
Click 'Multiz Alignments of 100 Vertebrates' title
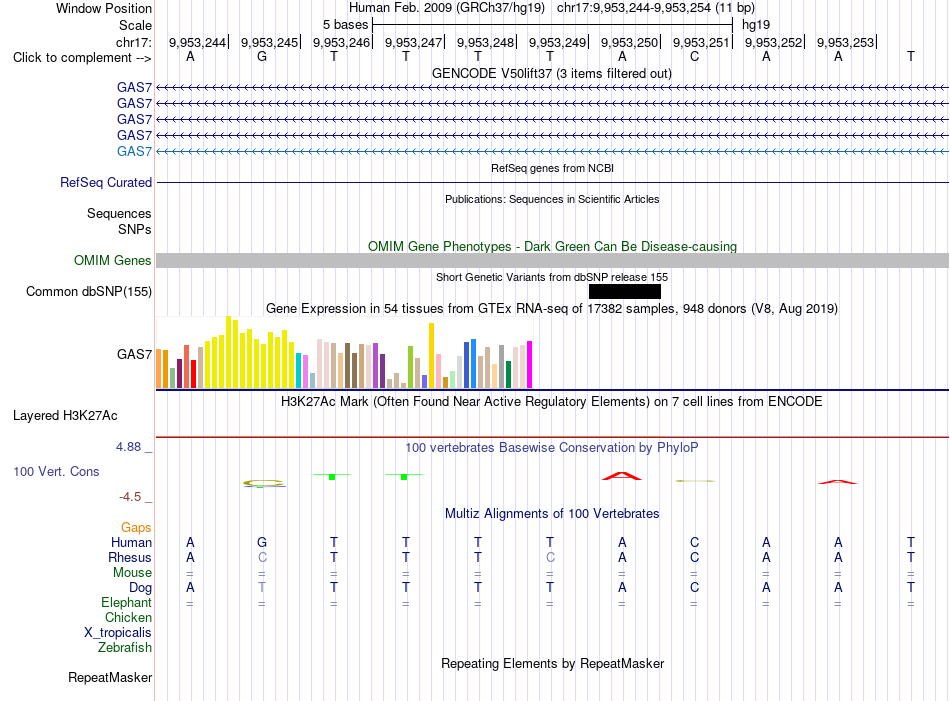(x=552, y=513)
